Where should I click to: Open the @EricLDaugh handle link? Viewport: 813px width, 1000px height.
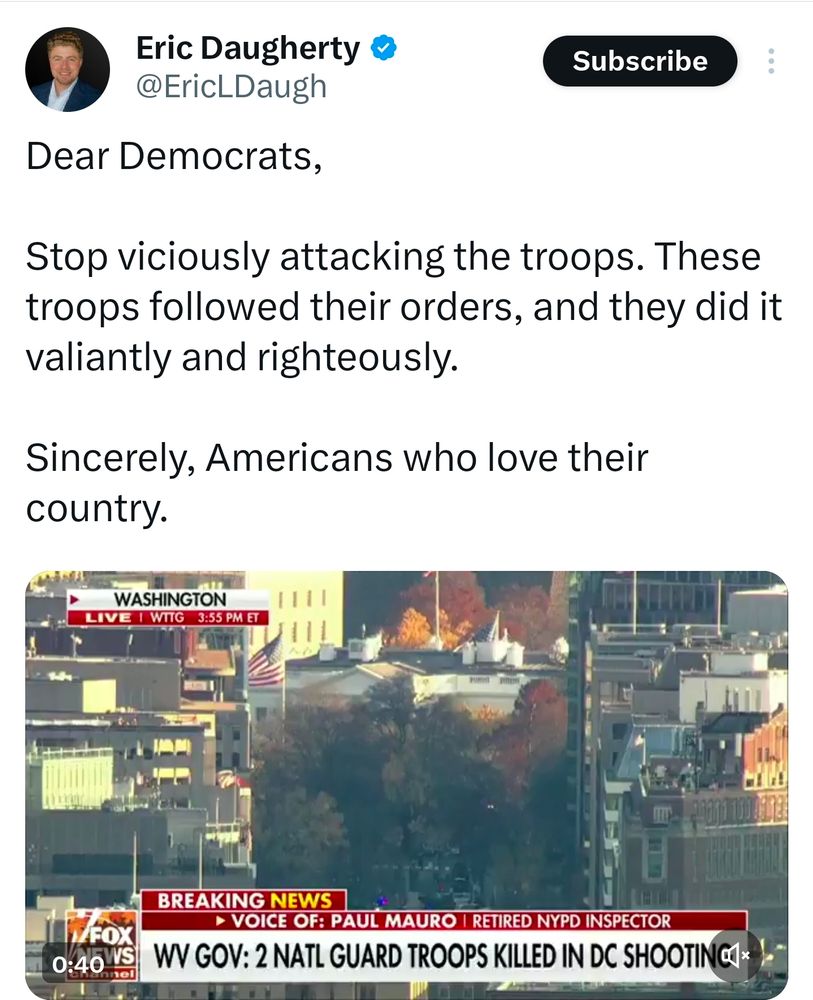pyautogui.click(x=231, y=86)
